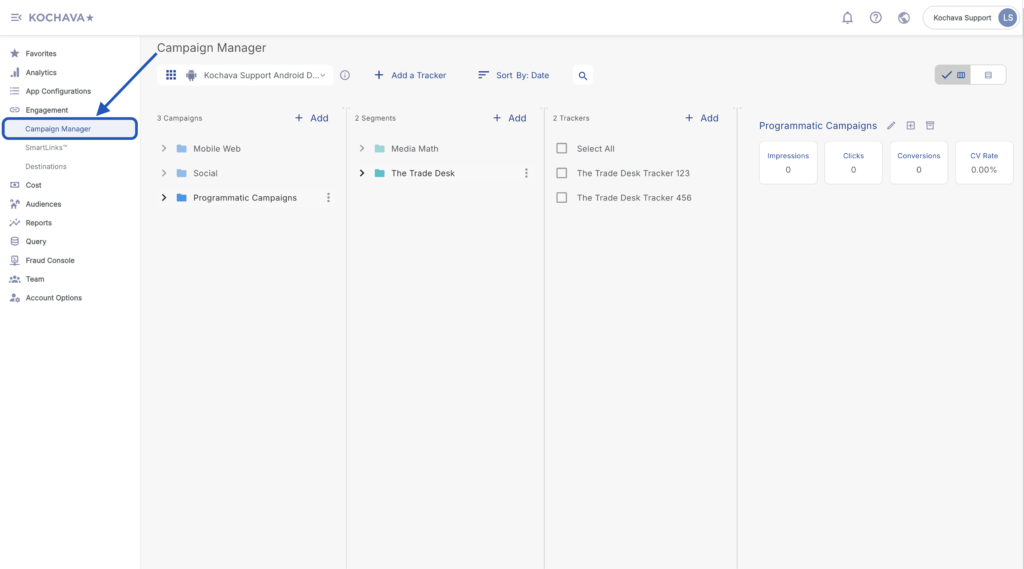
Task: Collapse the sidebar using the hamburger icon
Action: tap(16, 18)
